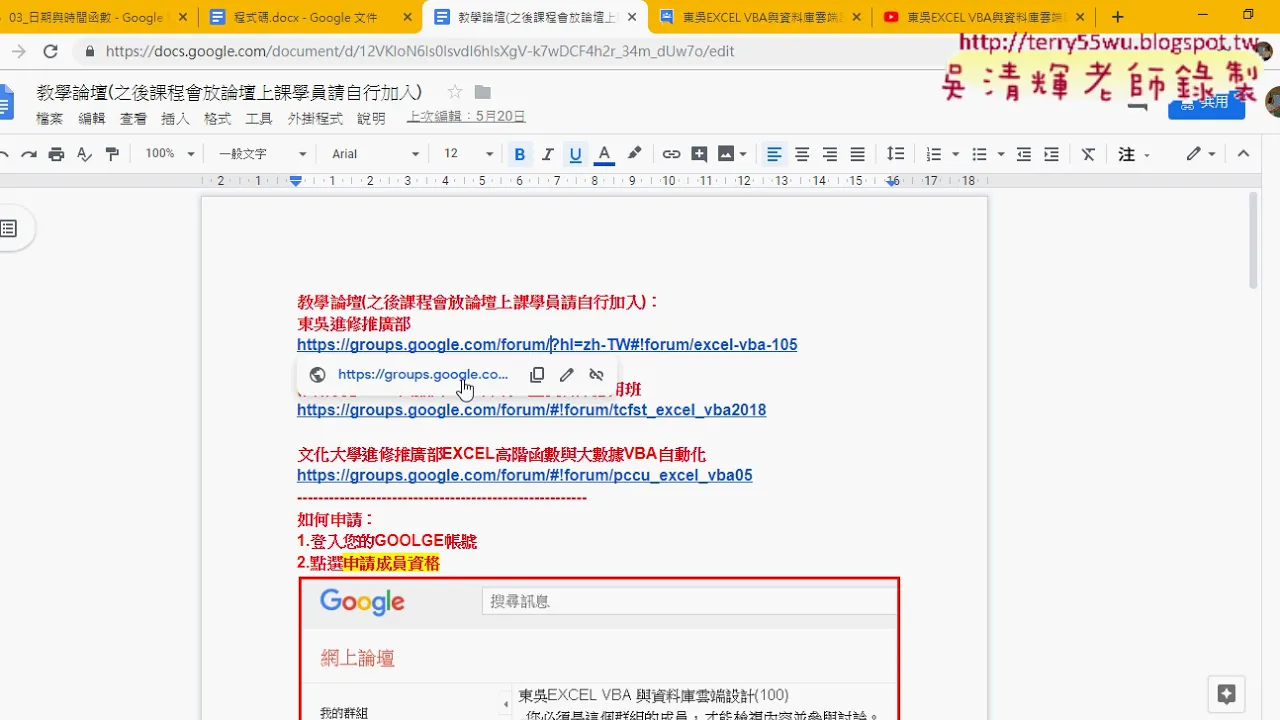Screen dimensions: 1280x720
Task: Open the 注 input tools menu
Action: (x=1133, y=154)
